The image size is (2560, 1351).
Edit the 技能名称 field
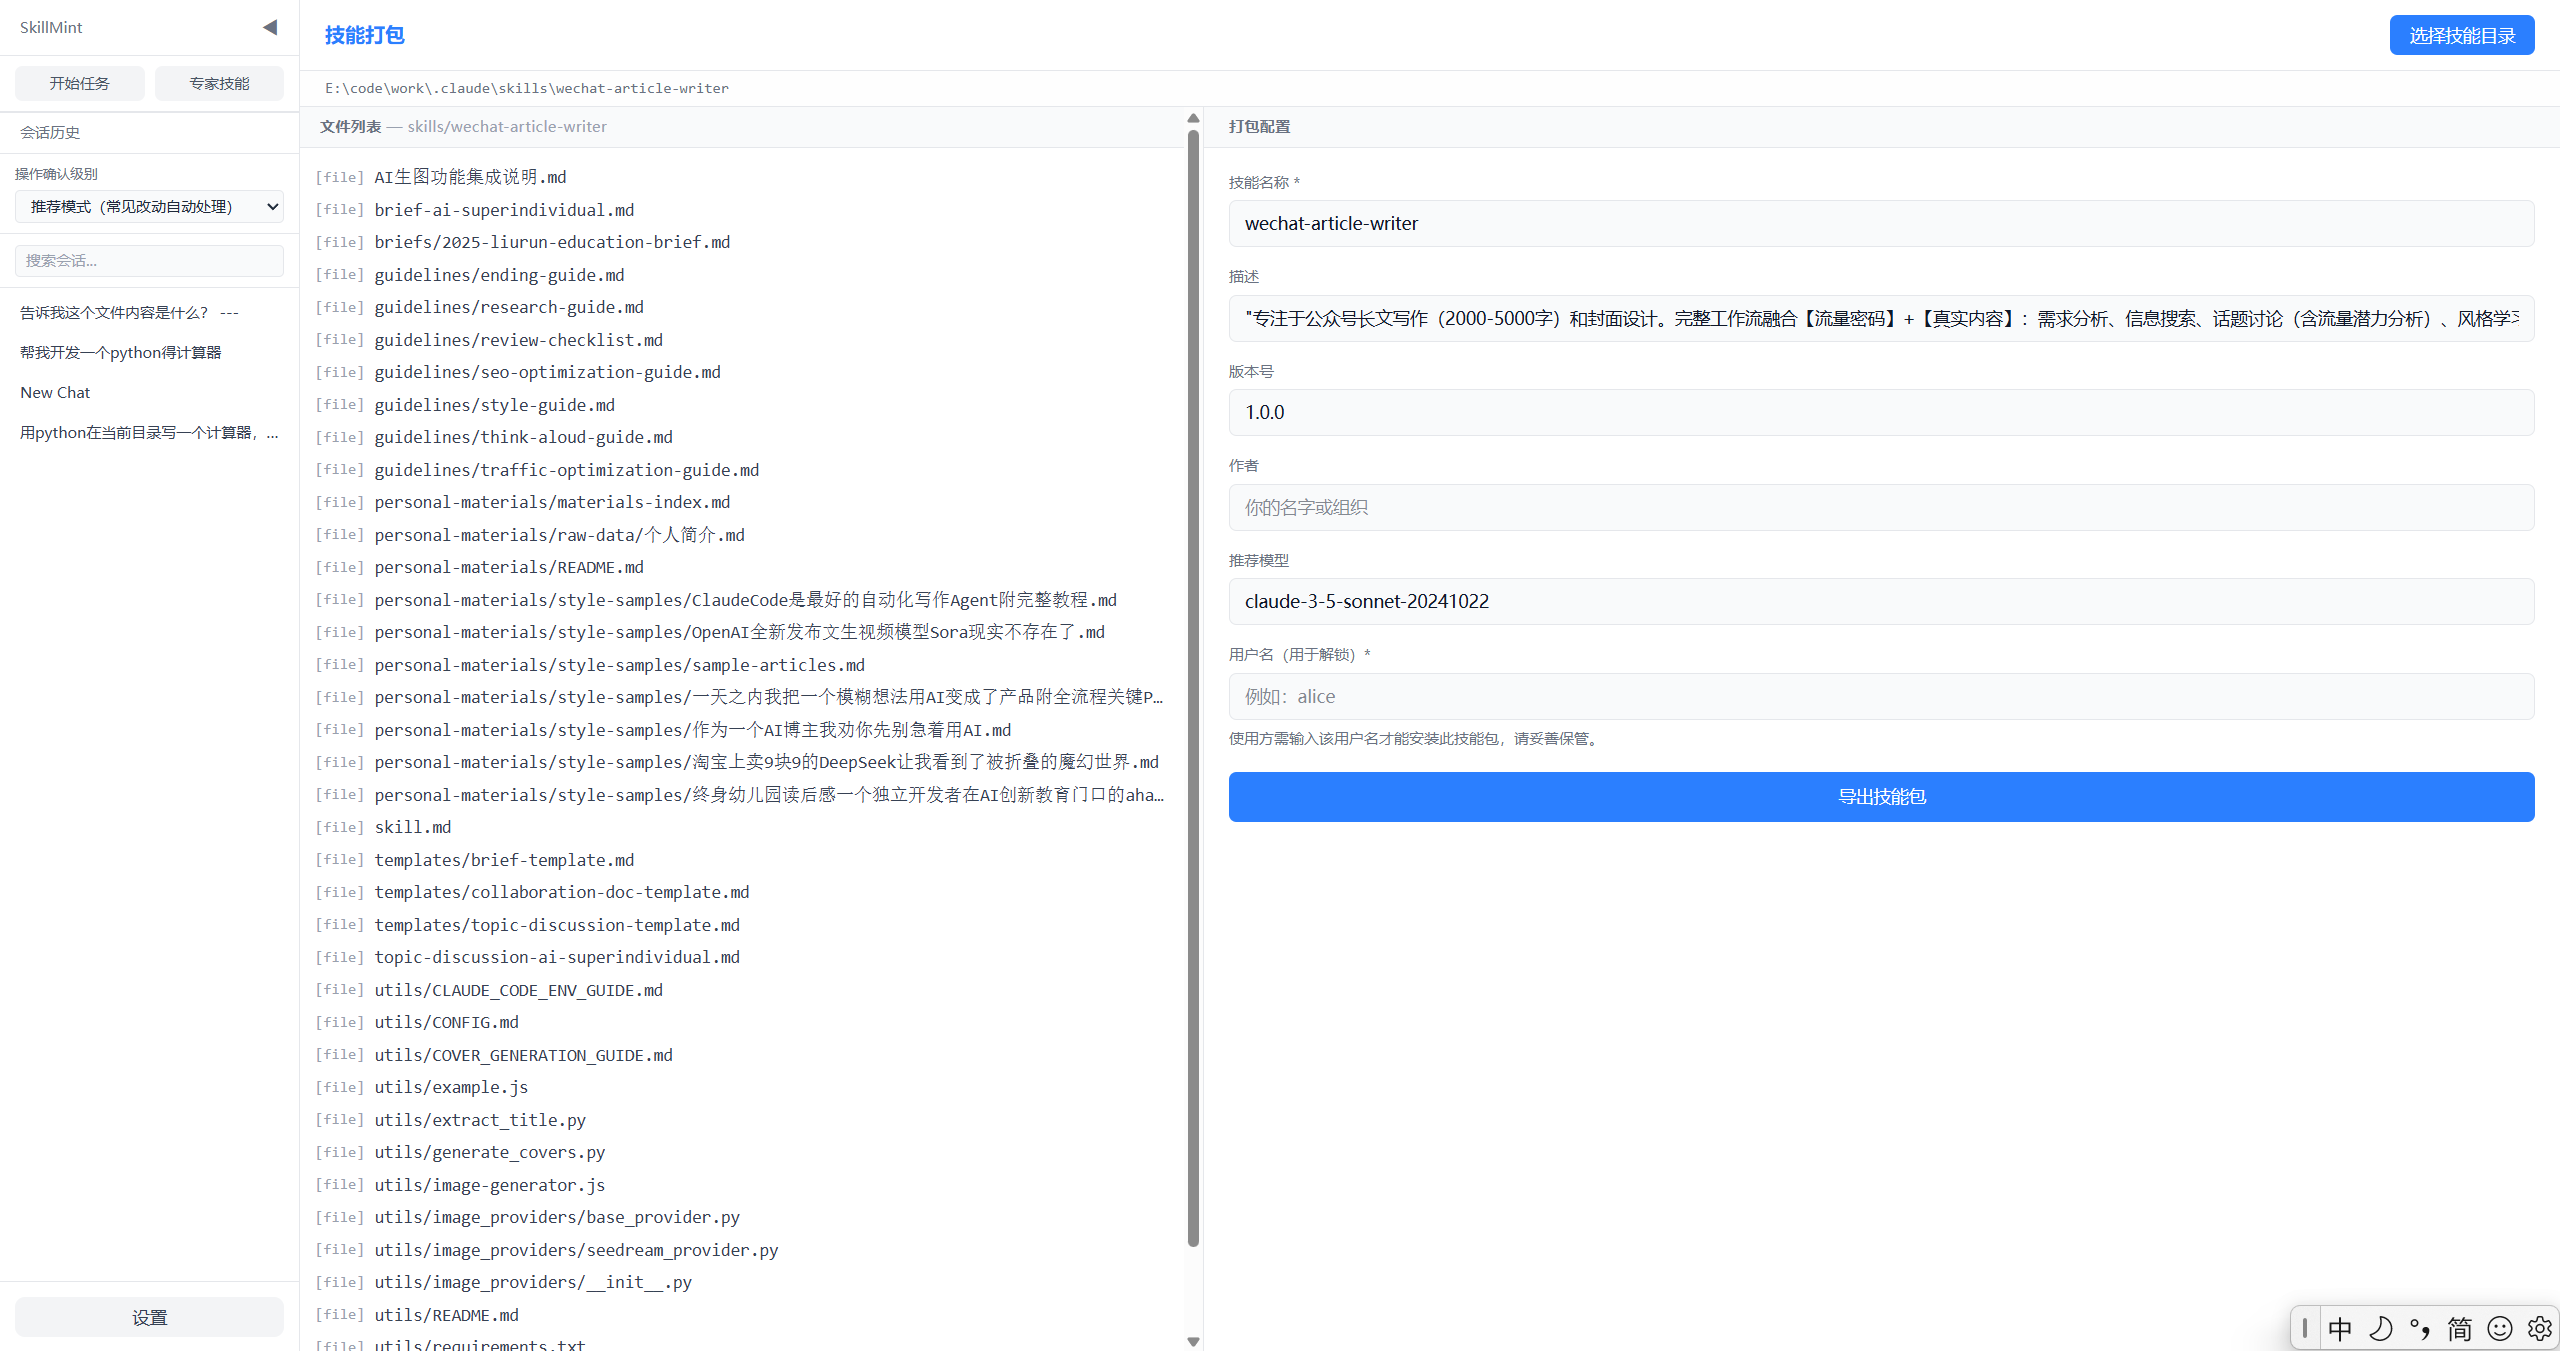(1881, 223)
